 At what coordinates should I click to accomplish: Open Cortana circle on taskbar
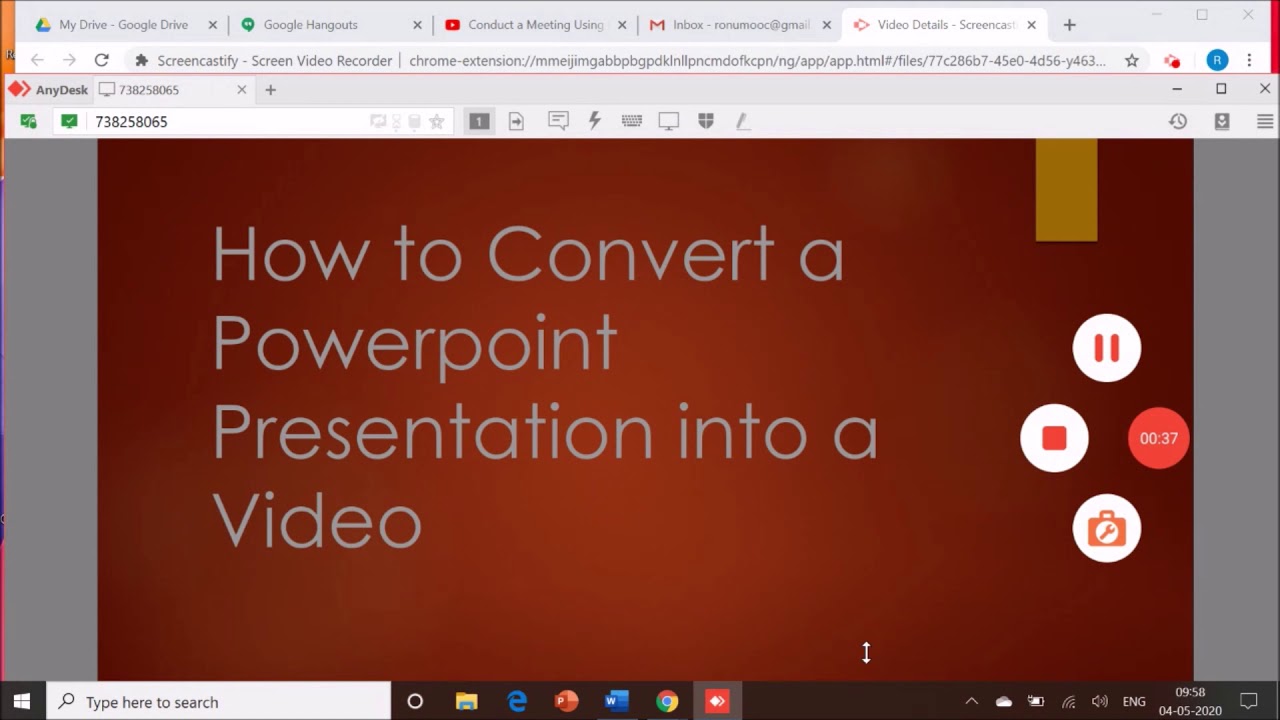tap(415, 702)
